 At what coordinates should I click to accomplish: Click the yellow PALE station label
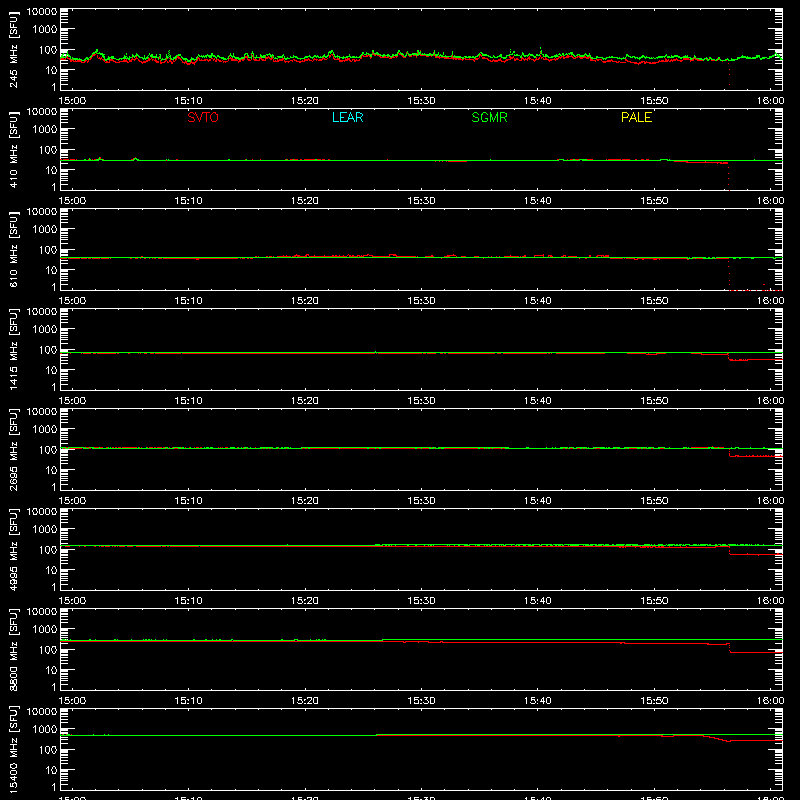coord(636,117)
